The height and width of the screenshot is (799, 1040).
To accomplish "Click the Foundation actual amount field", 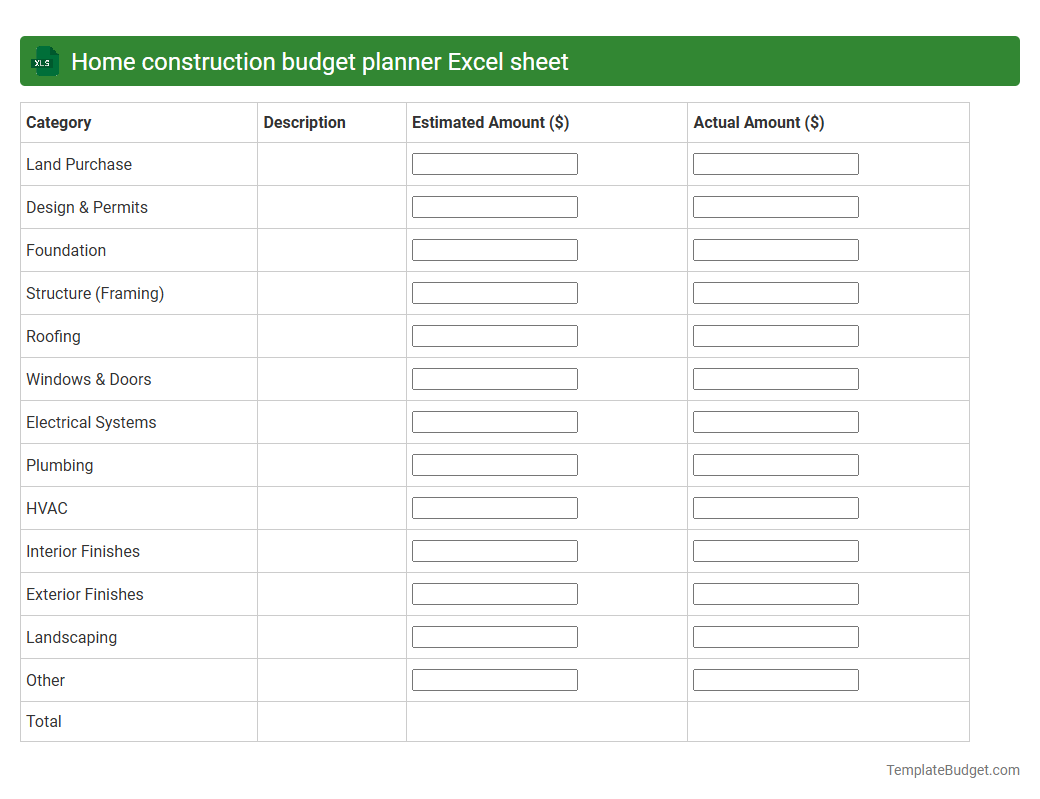I will point(775,249).
